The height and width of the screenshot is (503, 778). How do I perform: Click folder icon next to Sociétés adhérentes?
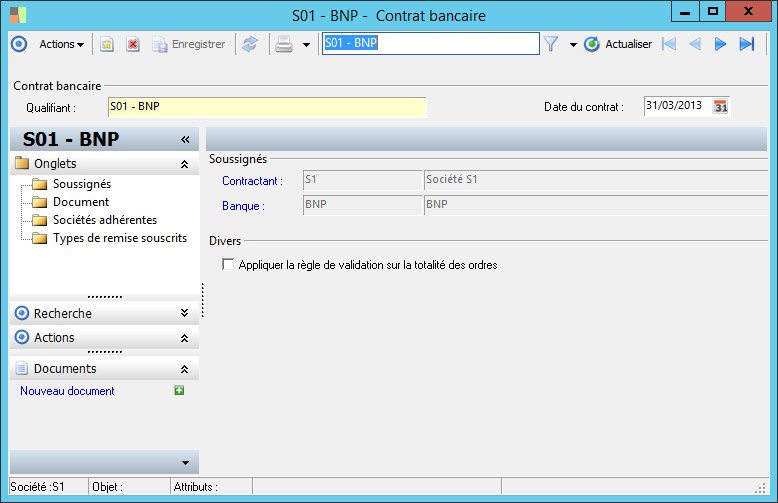pyautogui.click(x=40, y=220)
